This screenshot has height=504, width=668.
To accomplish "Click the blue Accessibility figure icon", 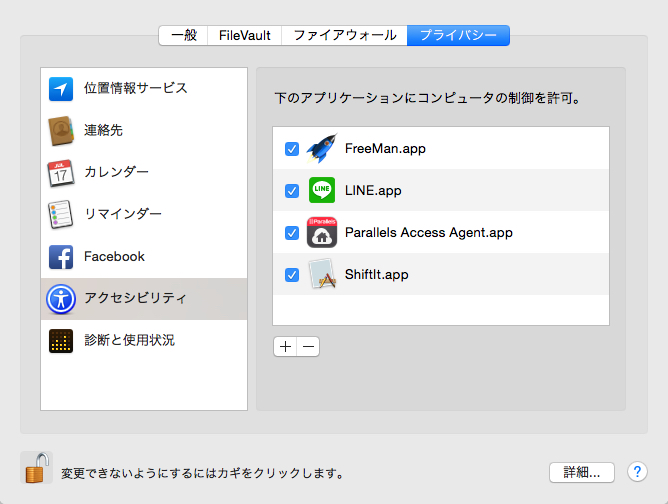I will coord(61,299).
